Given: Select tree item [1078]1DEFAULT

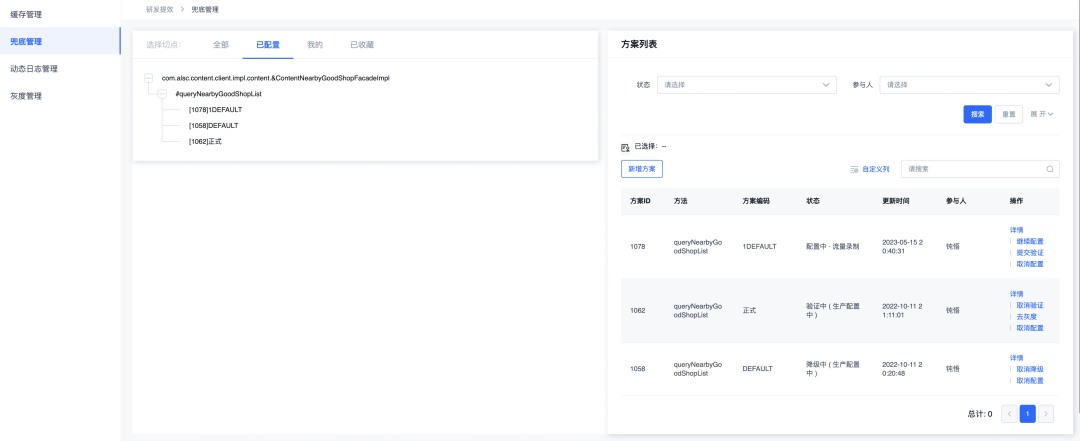Looking at the screenshot, I should (216, 110).
